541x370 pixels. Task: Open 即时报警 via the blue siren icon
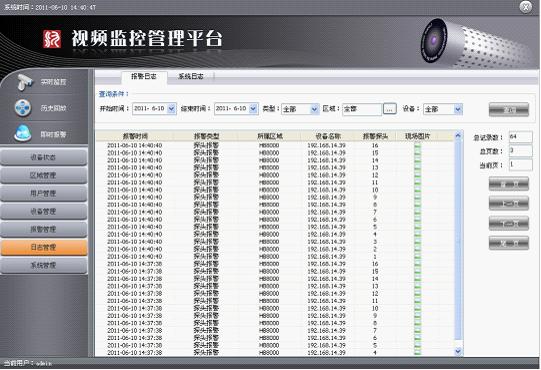(23, 134)
